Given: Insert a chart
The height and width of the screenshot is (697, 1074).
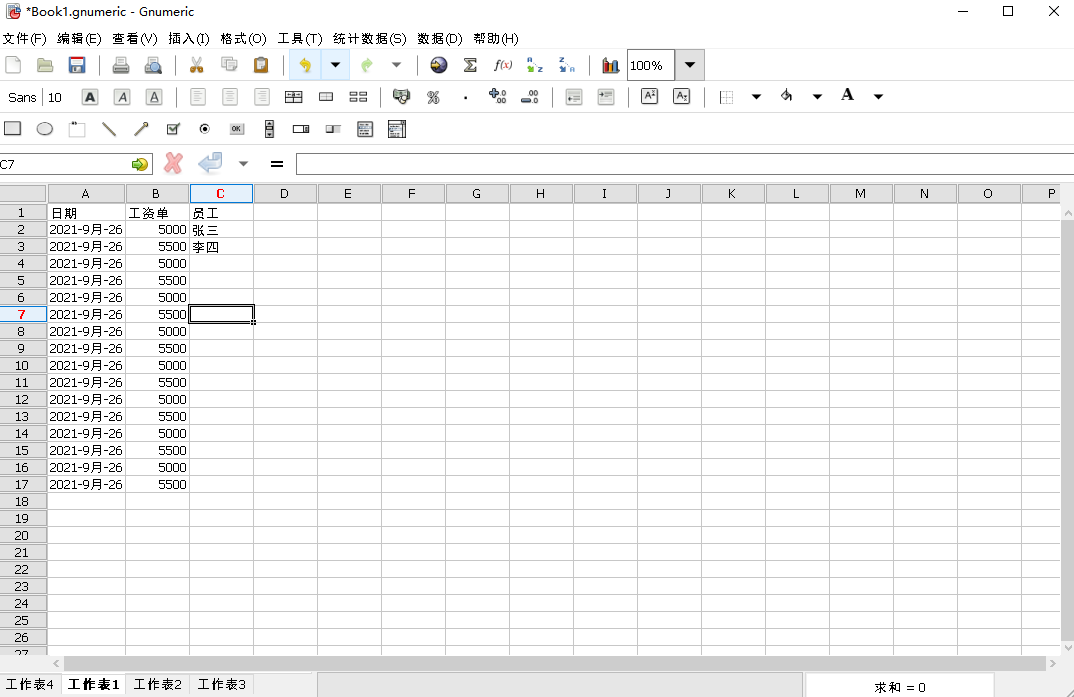Looking at the screenshot, I should click(610, 65).
